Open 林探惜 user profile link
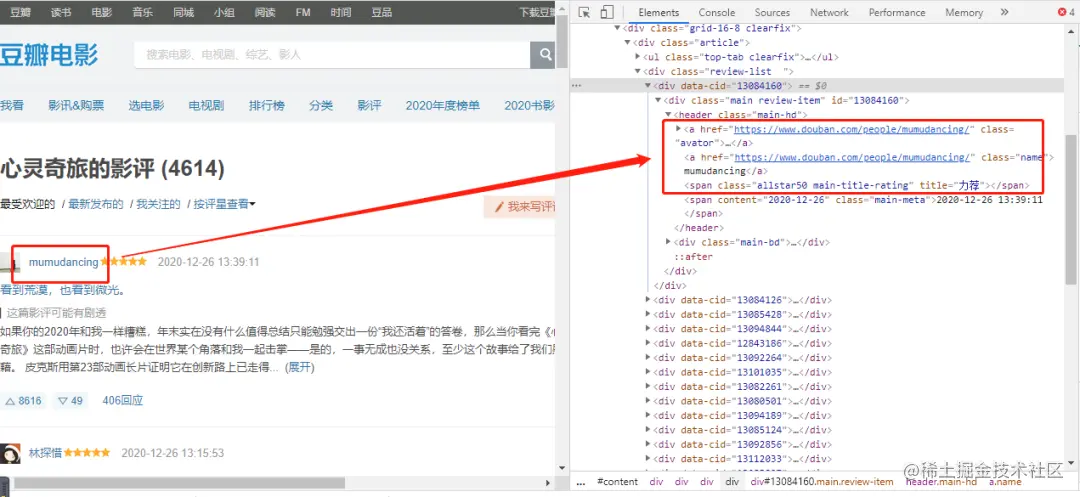Viewport: 1080px width, 497px height. point(45,453)
